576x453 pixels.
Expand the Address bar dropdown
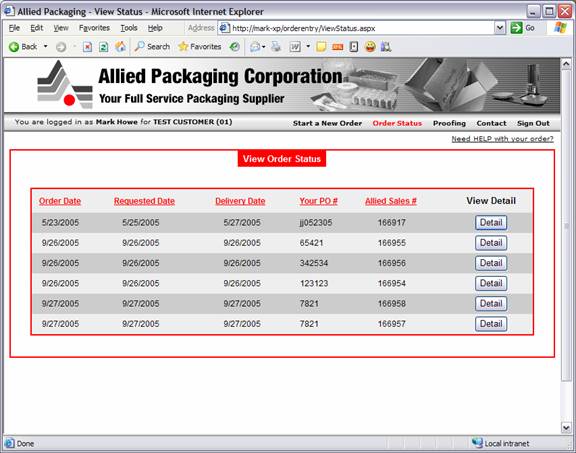pyautogui.click(x=500, y=28)
